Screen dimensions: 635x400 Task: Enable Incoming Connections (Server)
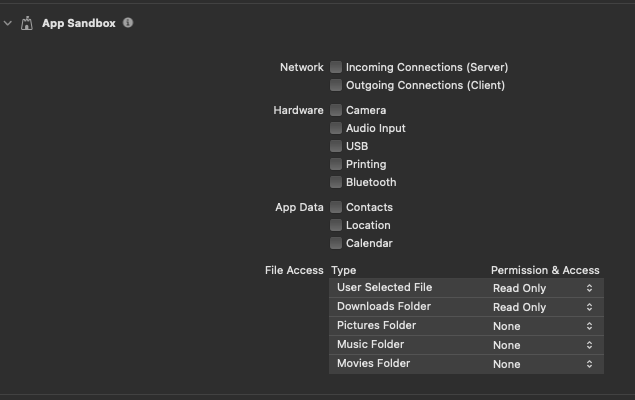[336, 67]
